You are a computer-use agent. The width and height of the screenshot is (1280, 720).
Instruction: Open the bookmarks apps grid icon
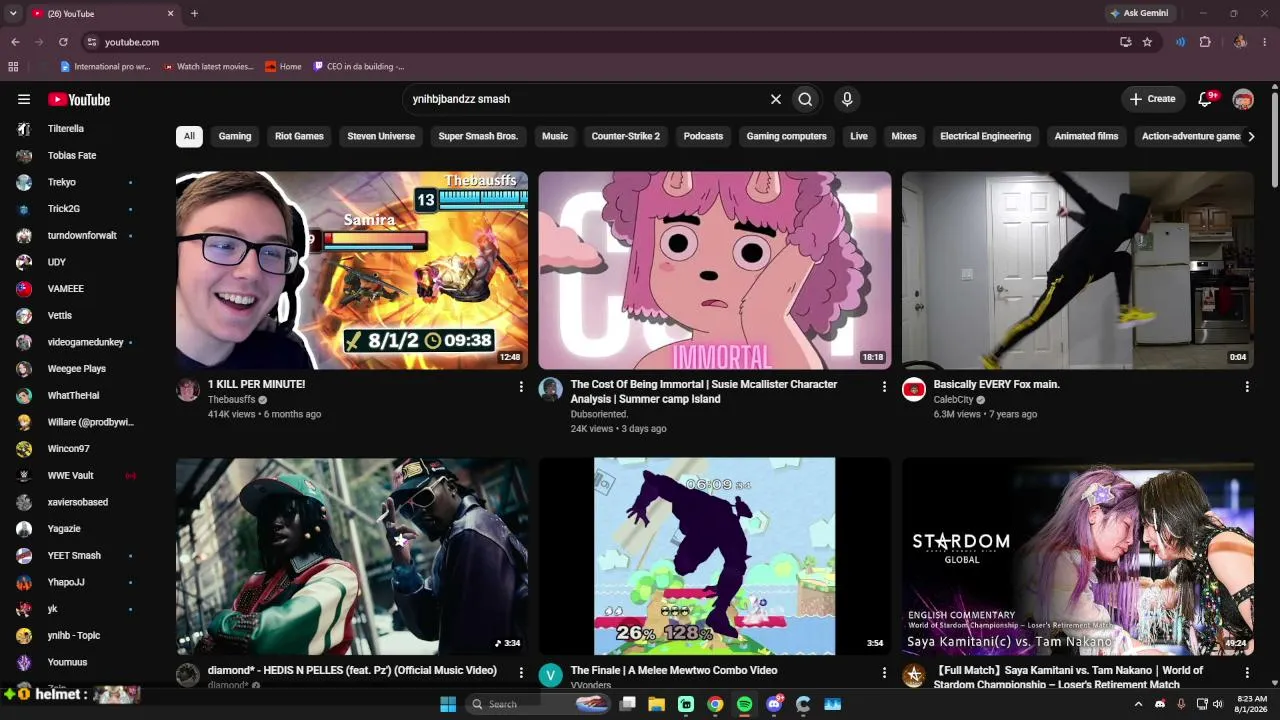click(x=13, y=67)
